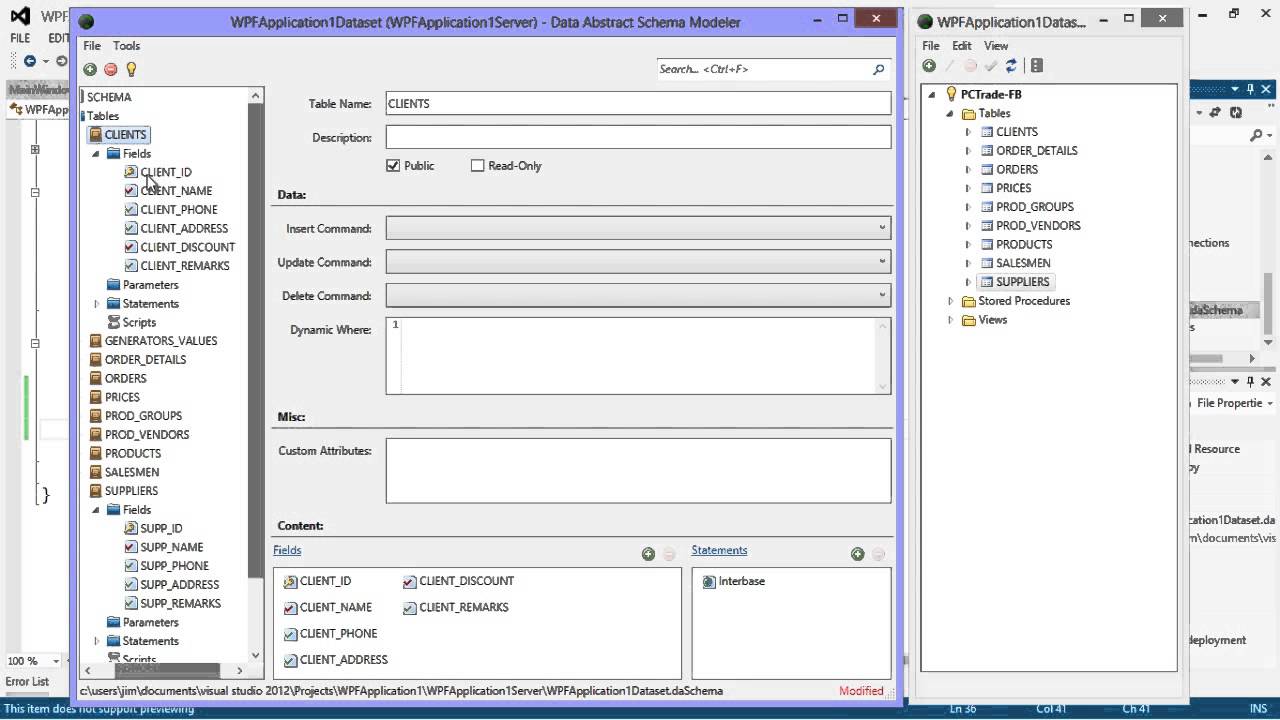Viewport: 1280px width, 720px height.
Task: Click CLIENT_REMARKS in Content fields list
Action: coord(464,607)
